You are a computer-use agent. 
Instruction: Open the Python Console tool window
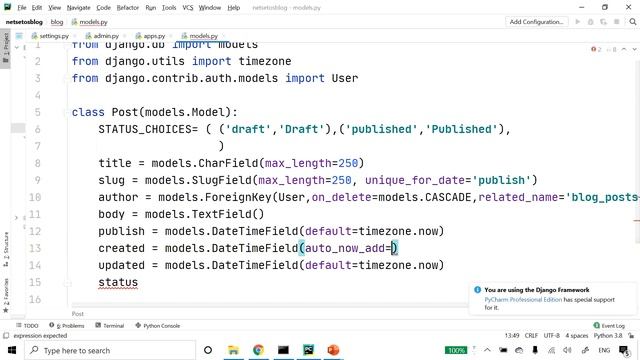[x=158, y=325]
